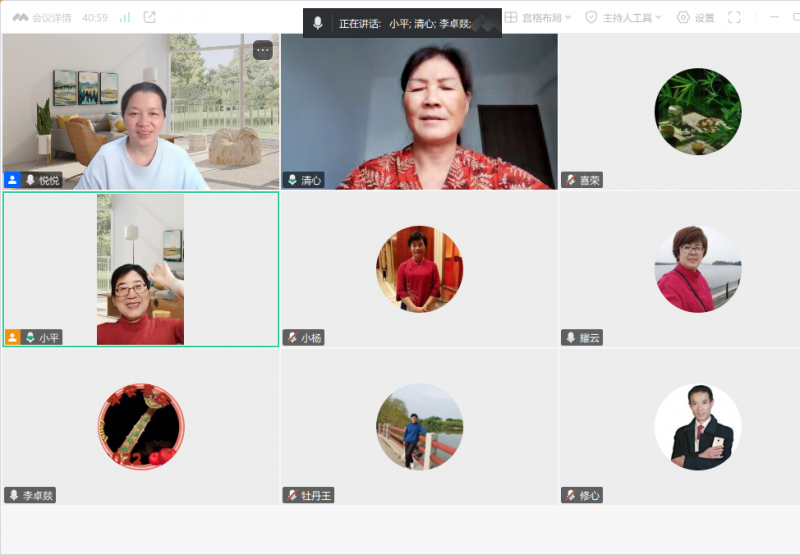Enter fullscreen mode via the fullscreen icon
The image size is (800, 555).
click(x=734, y=17)
